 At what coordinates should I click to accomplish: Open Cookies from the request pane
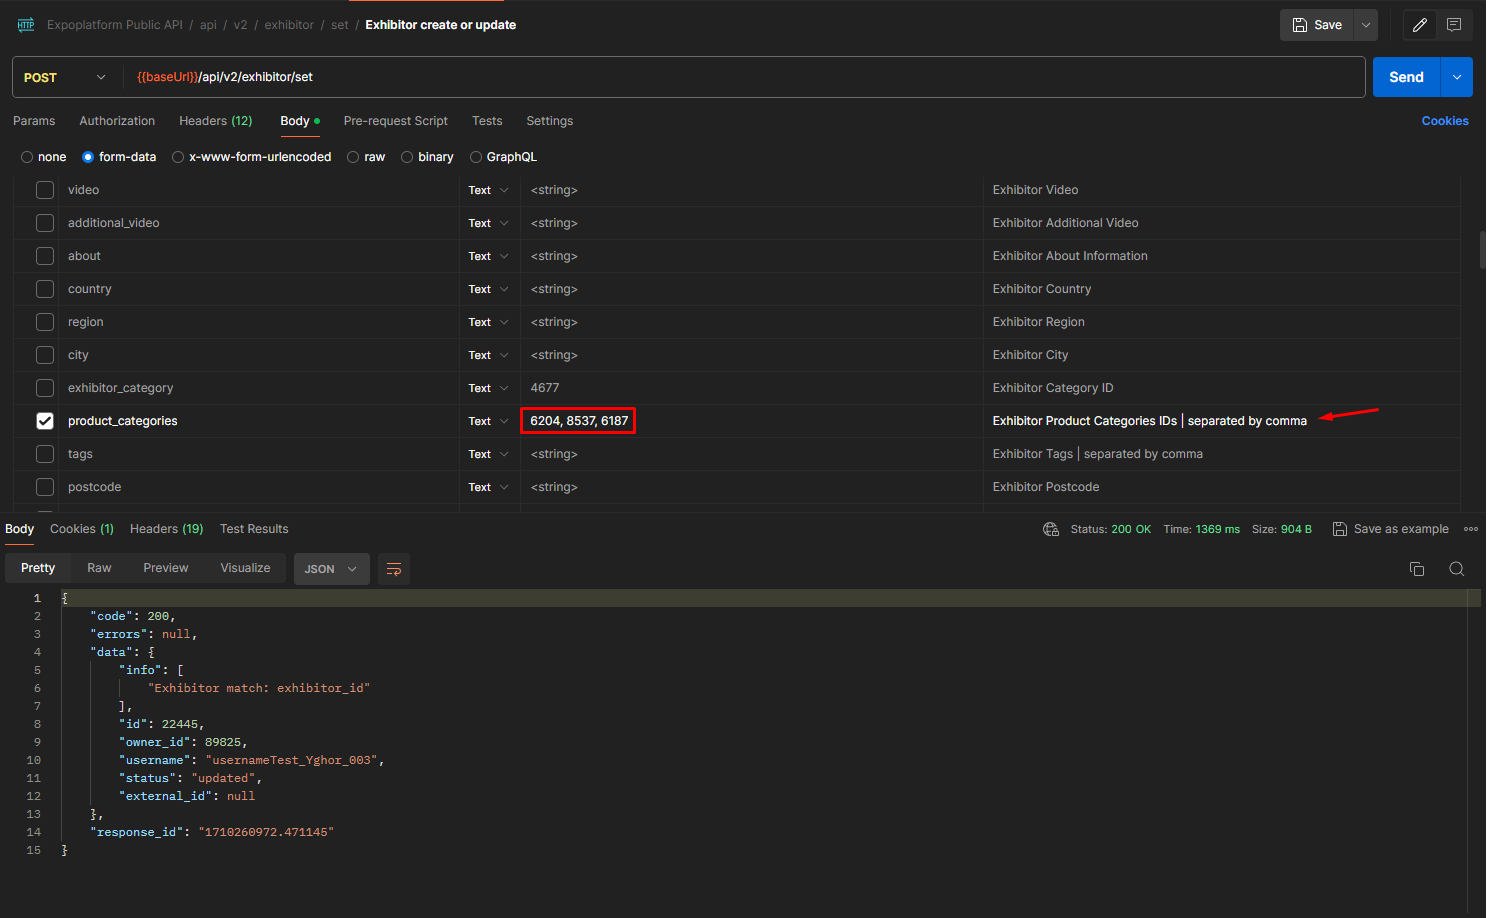tap(1445, 120)
